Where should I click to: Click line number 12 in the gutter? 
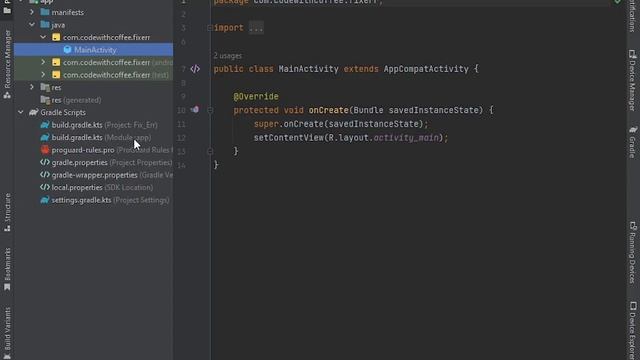pyautogui.click(x=181, y=138)
